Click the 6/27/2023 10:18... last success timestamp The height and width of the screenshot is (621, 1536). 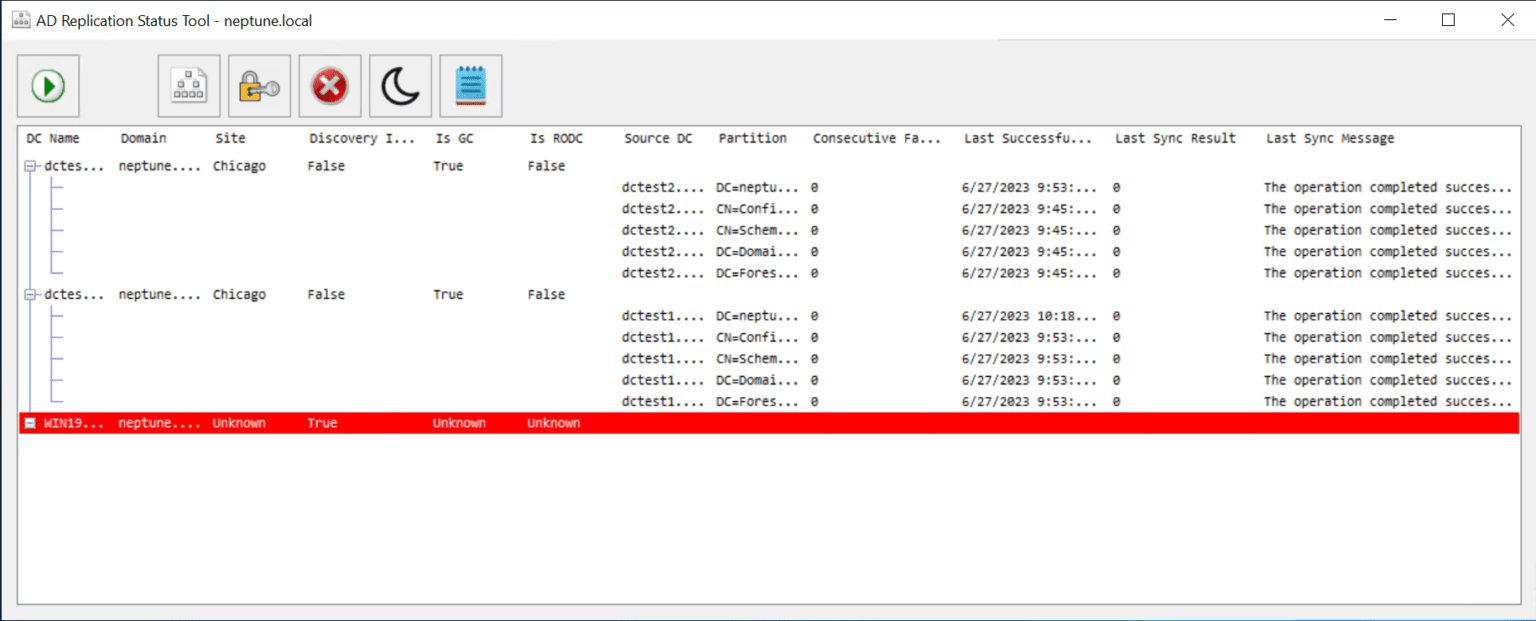click(x=1029, y=316)
